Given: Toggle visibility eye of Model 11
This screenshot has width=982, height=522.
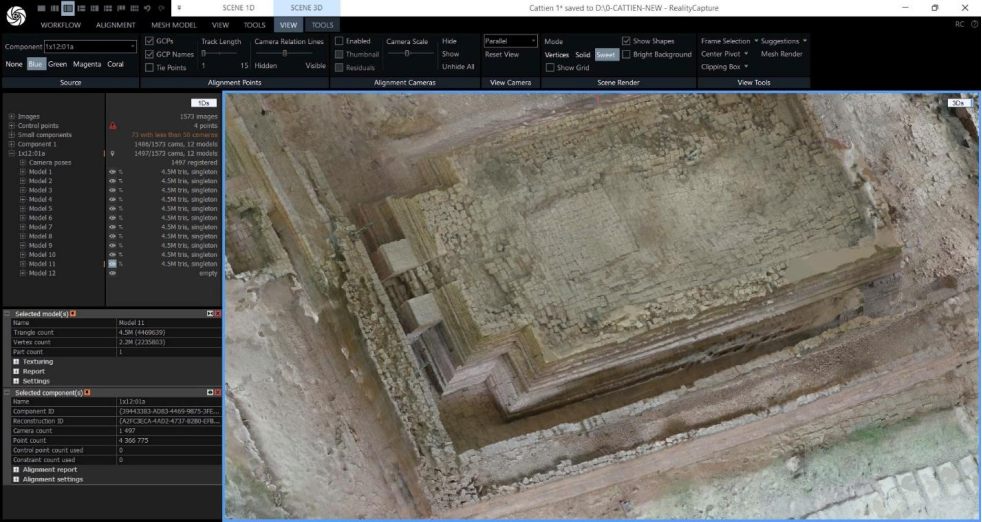Looking at the screenshot, I should click(113, 264).
